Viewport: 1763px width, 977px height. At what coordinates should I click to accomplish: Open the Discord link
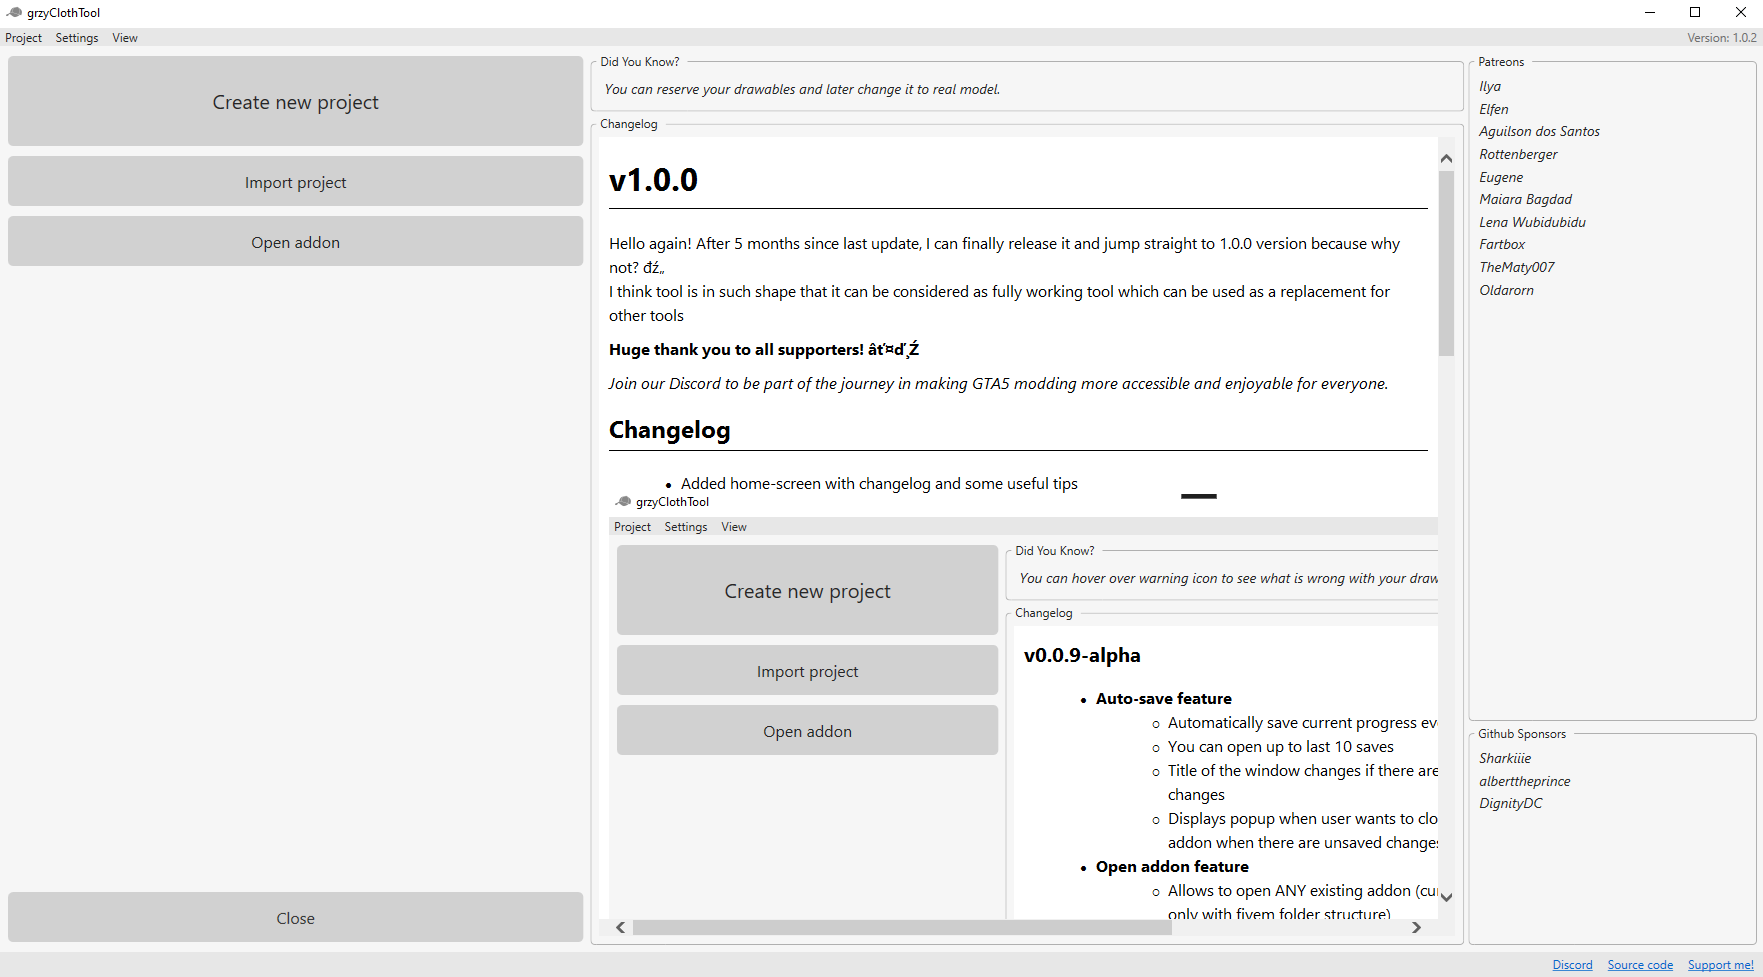pos(1572,964)
